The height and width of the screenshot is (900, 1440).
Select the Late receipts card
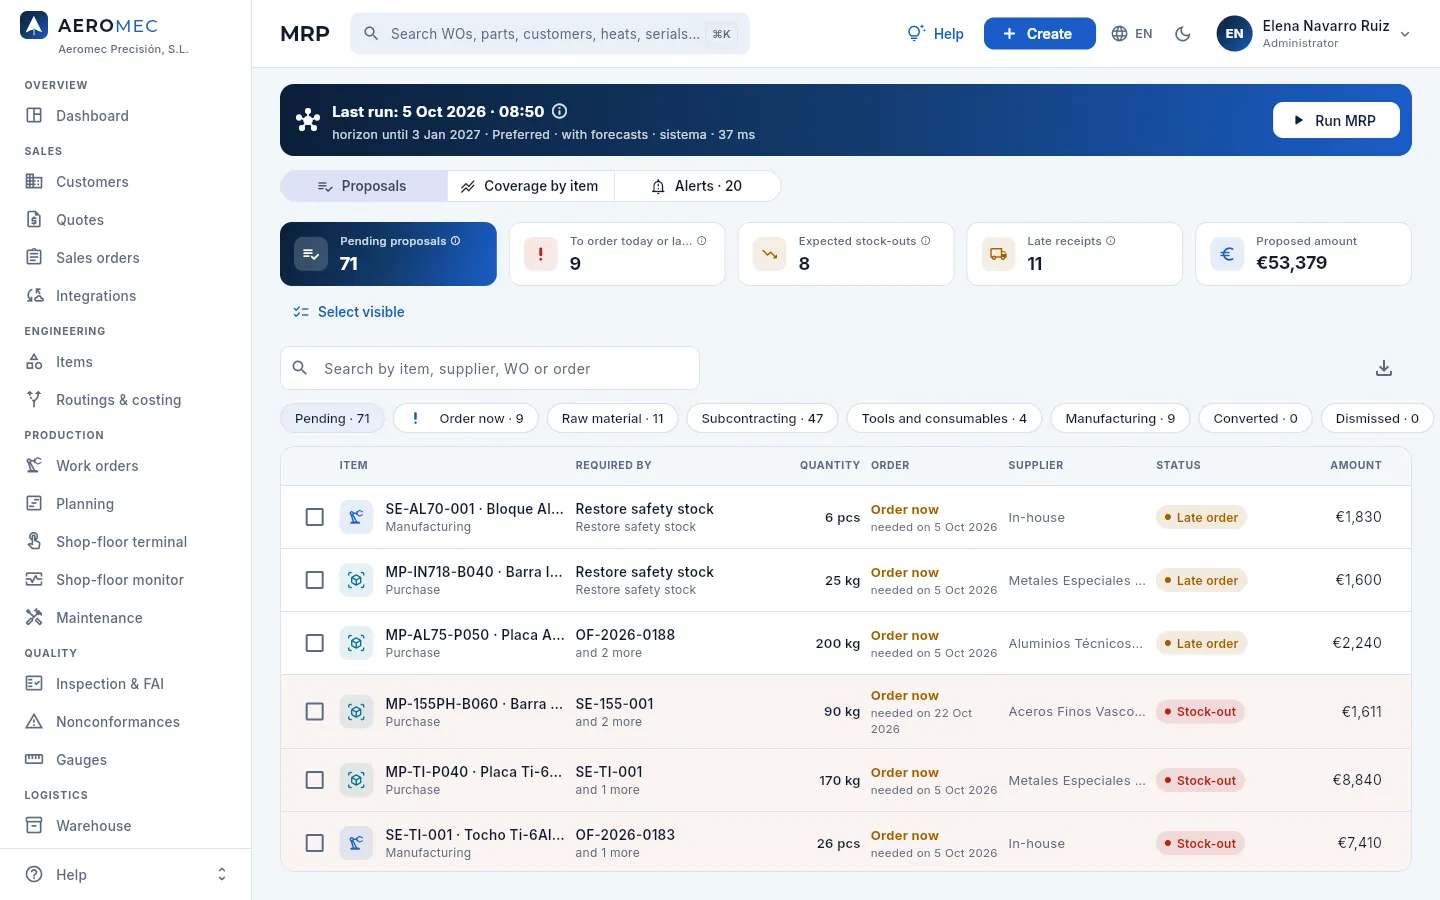coord(1075,254)
